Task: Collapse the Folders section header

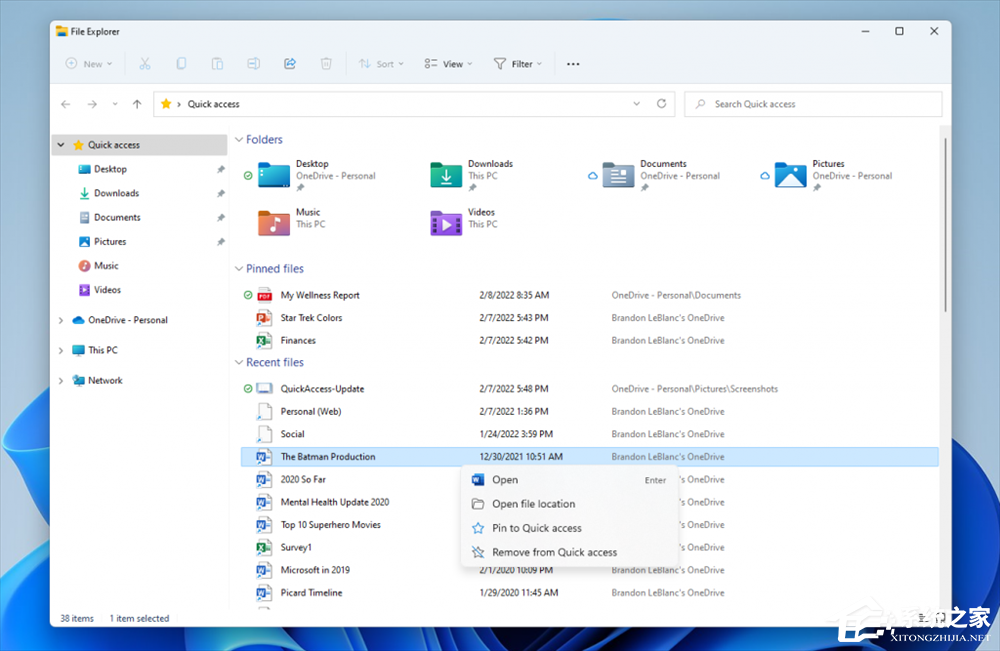Action: (238, 140)
